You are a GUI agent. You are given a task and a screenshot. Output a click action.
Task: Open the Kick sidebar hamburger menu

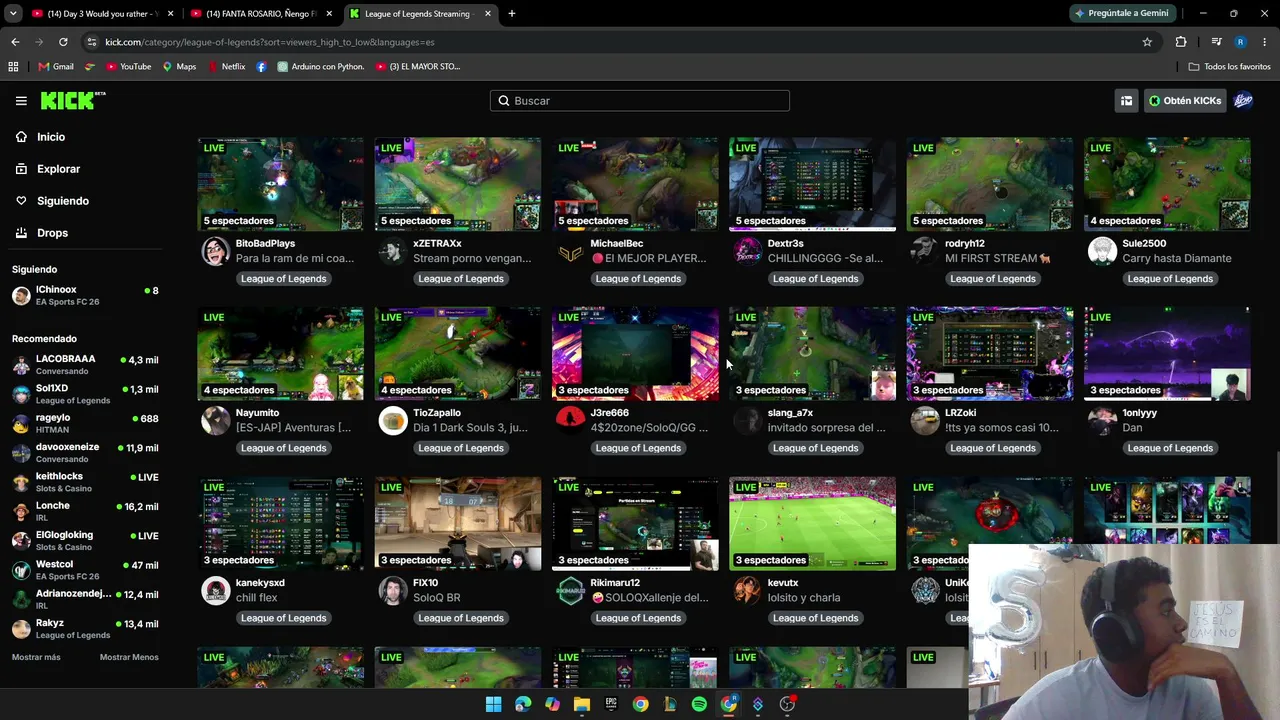point(21,101)
